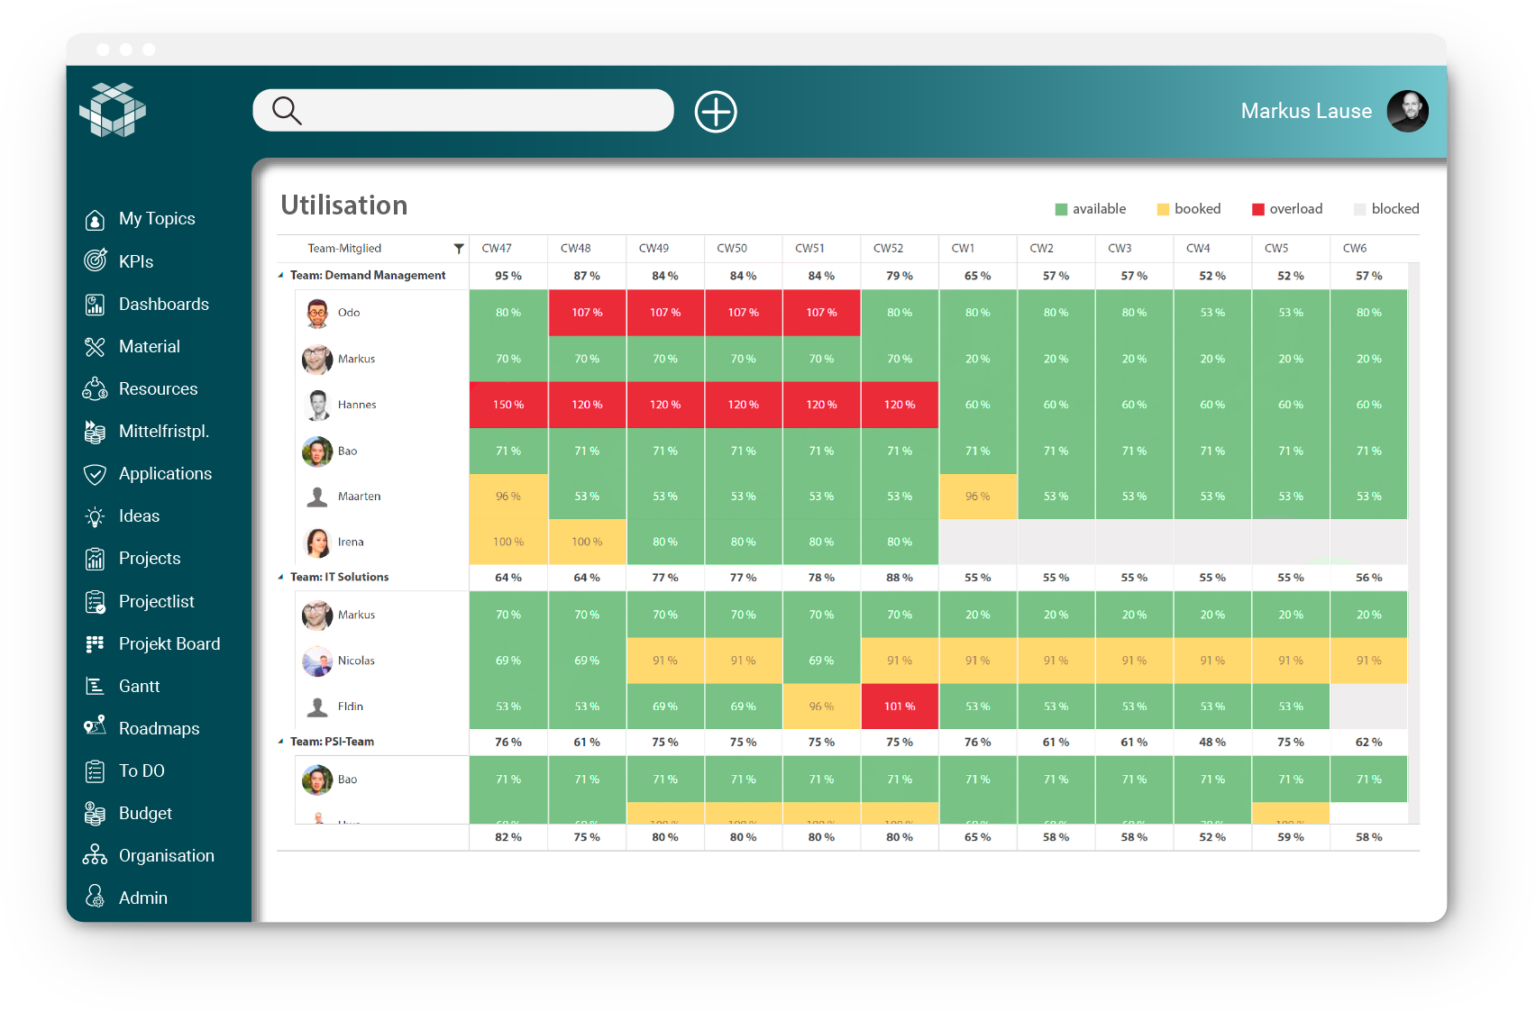The image size is (1536, 1012).
Task: Click Hannes's 150 % overload cell in CW47
Action: pos(508,405)
